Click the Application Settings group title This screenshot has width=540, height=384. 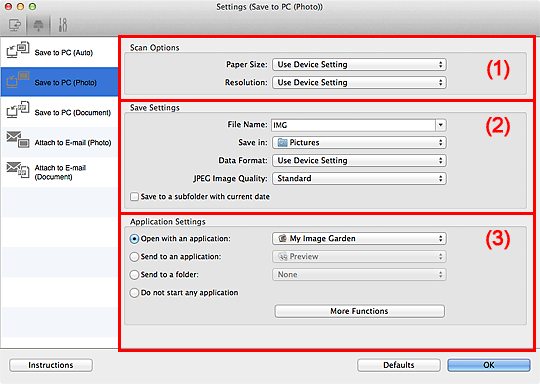(x=168, y=221)
